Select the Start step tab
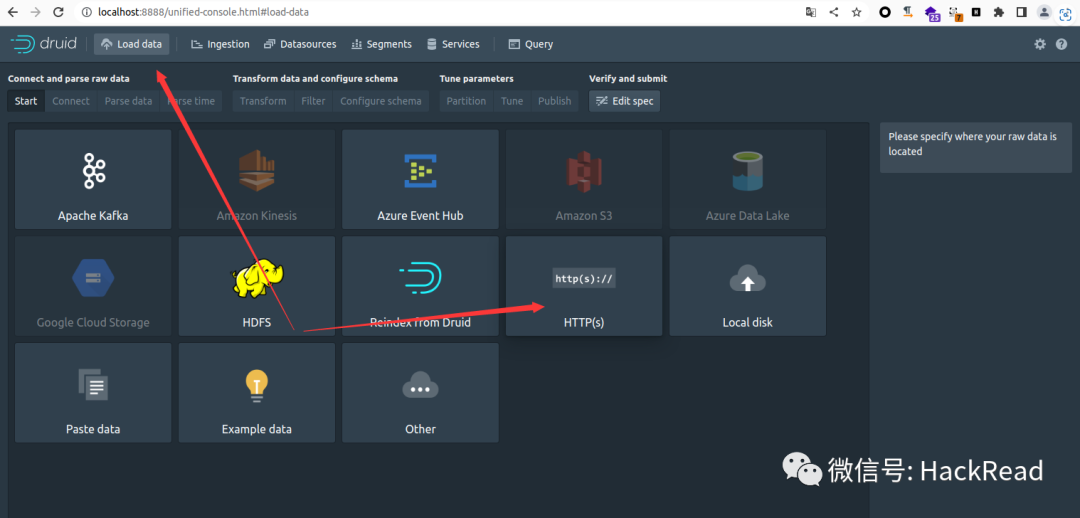 26,101
